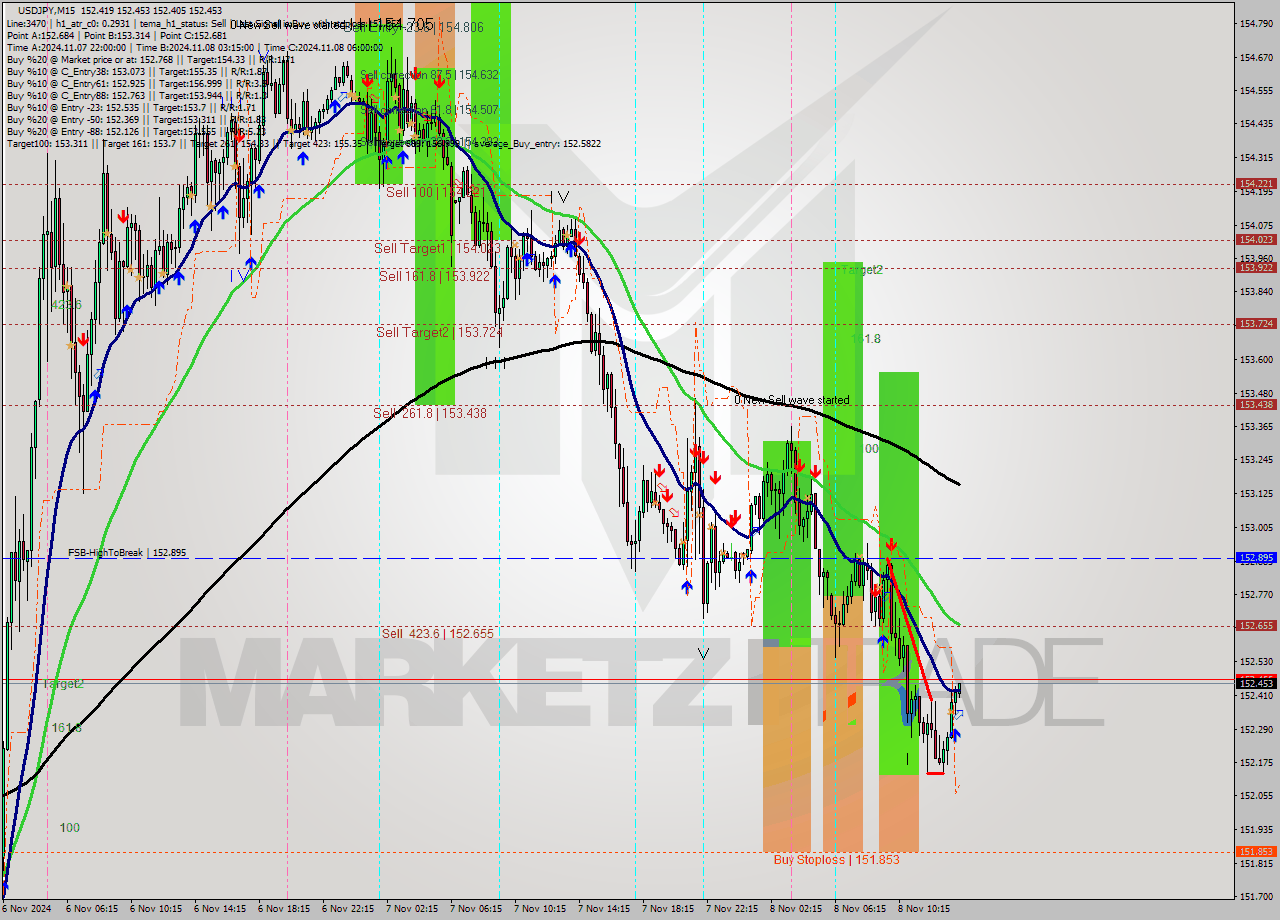Click the 154.555 price axis value
1280x920 pixels.
(1256, 90)
